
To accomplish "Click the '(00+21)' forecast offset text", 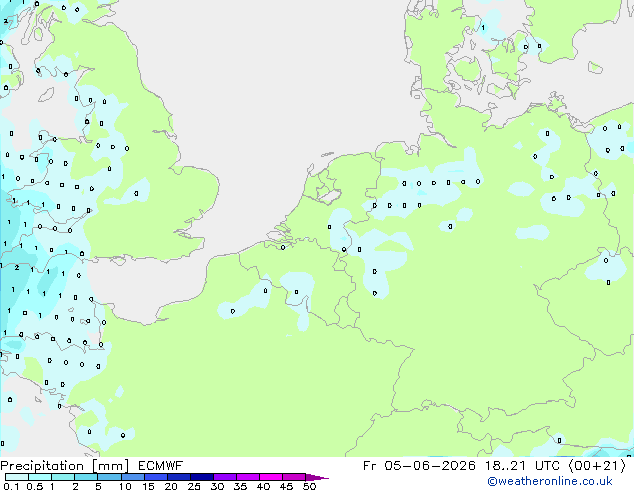I will 597,466.
